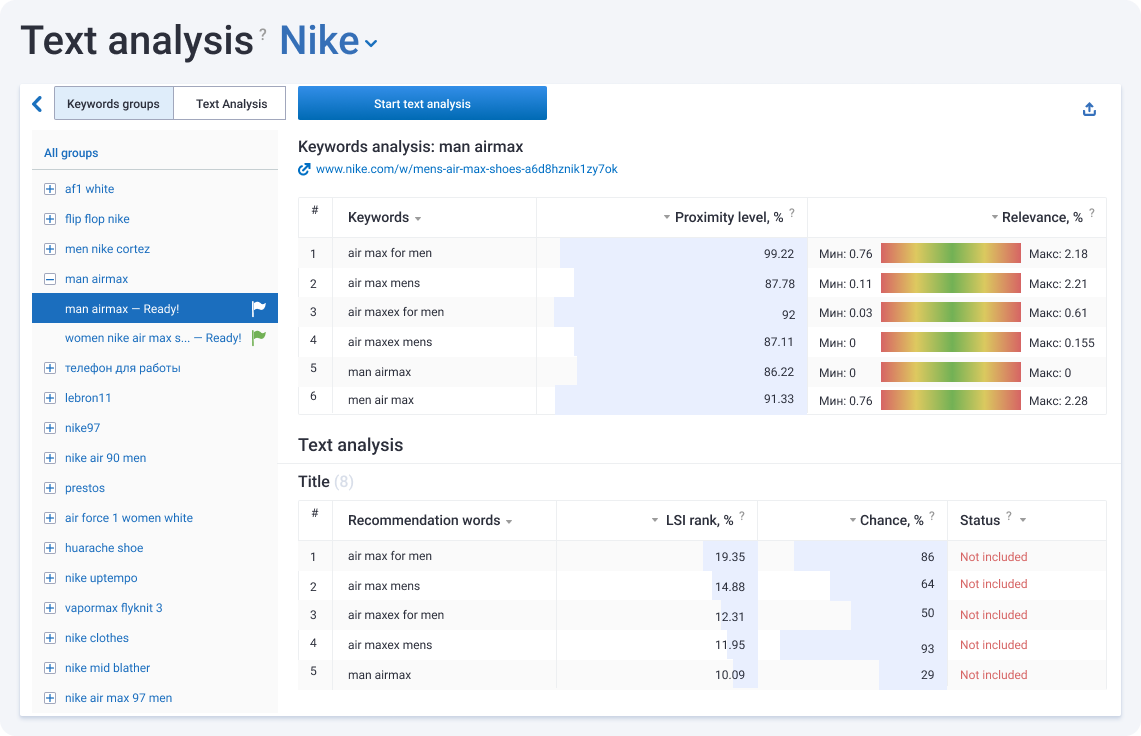This screenshot has height=736, width=1141.
Task: Open Status column filter dropdown
Action: (x=1023, y=521)
